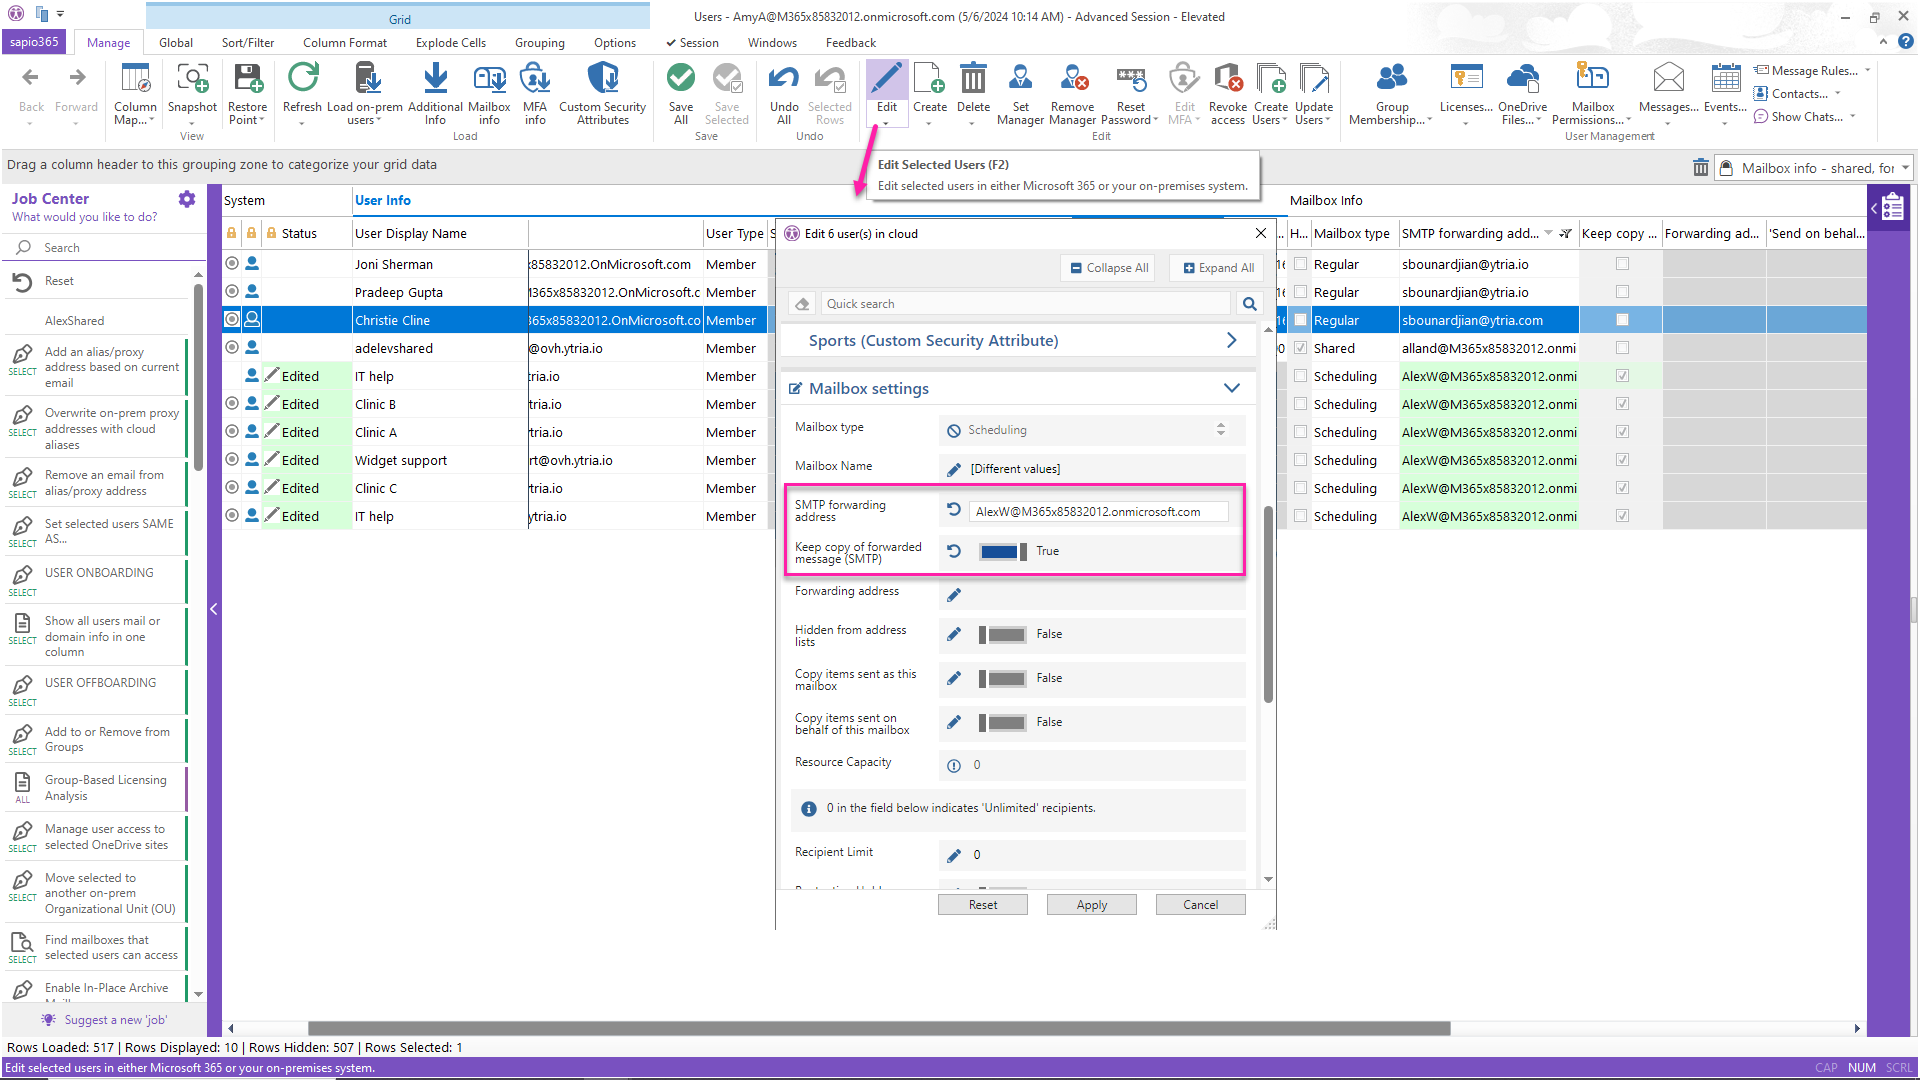
Task: Click Remove Manager icon
Action: click(x=1073, y=79)
